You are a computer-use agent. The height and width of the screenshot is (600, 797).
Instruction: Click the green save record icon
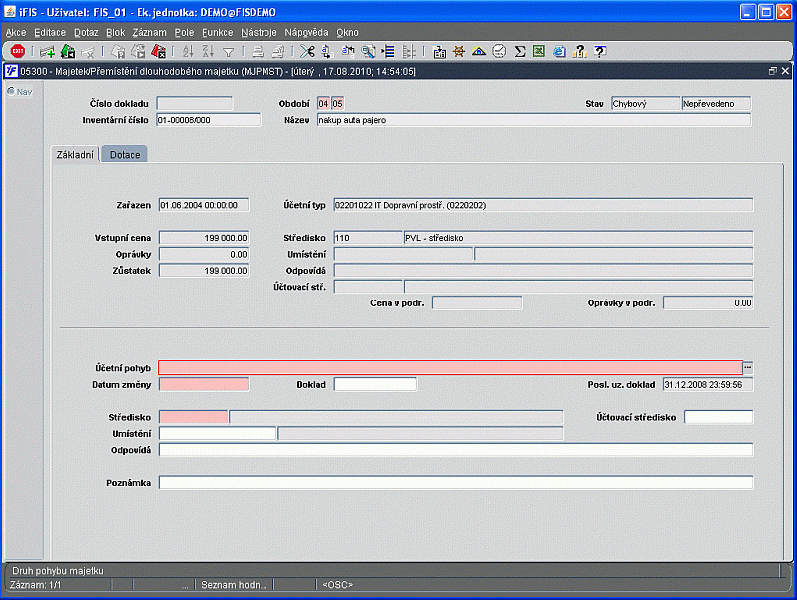68,51
